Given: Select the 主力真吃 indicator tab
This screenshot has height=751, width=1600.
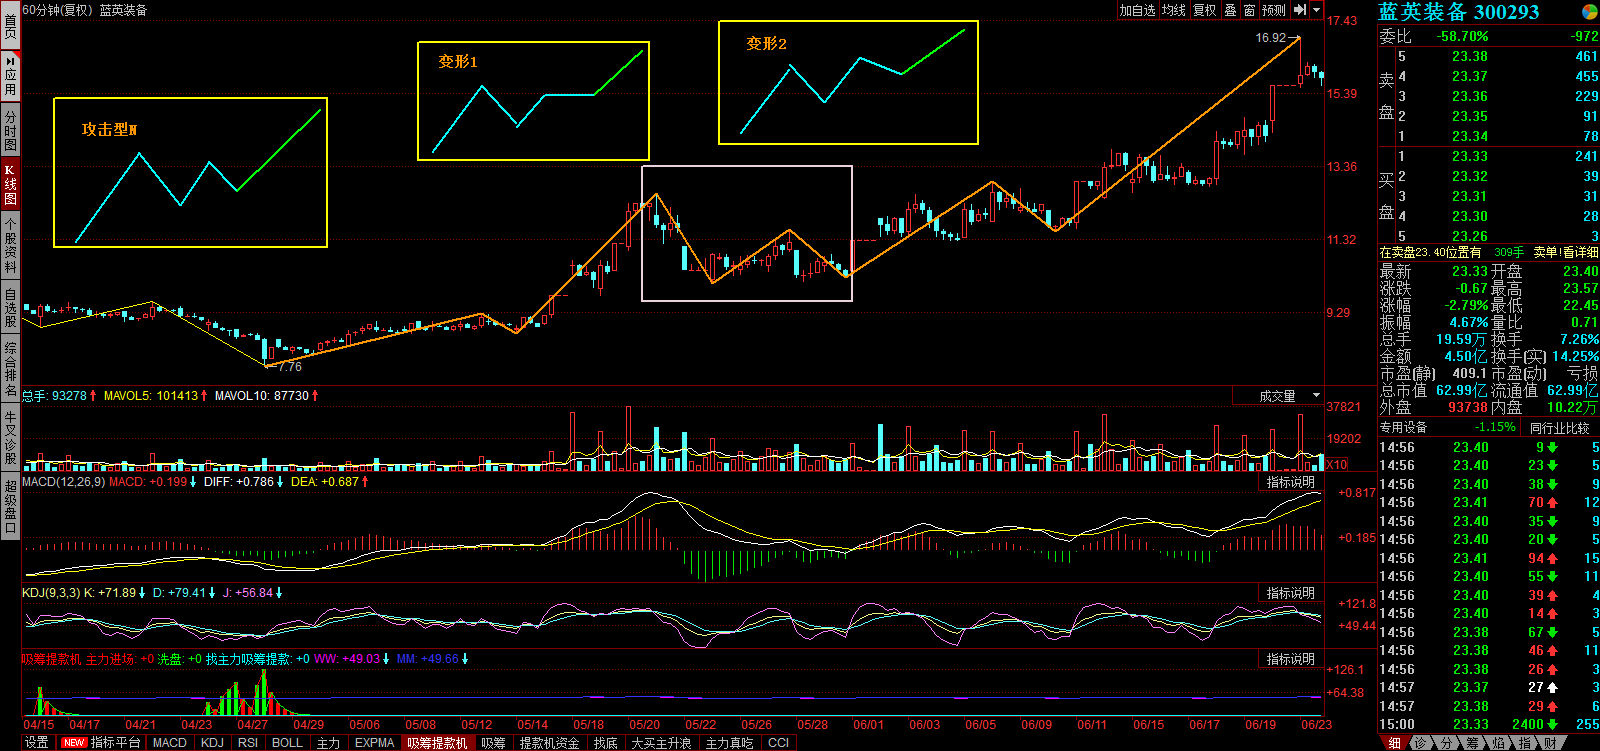Looking at the screenshot, I should 729,742.
